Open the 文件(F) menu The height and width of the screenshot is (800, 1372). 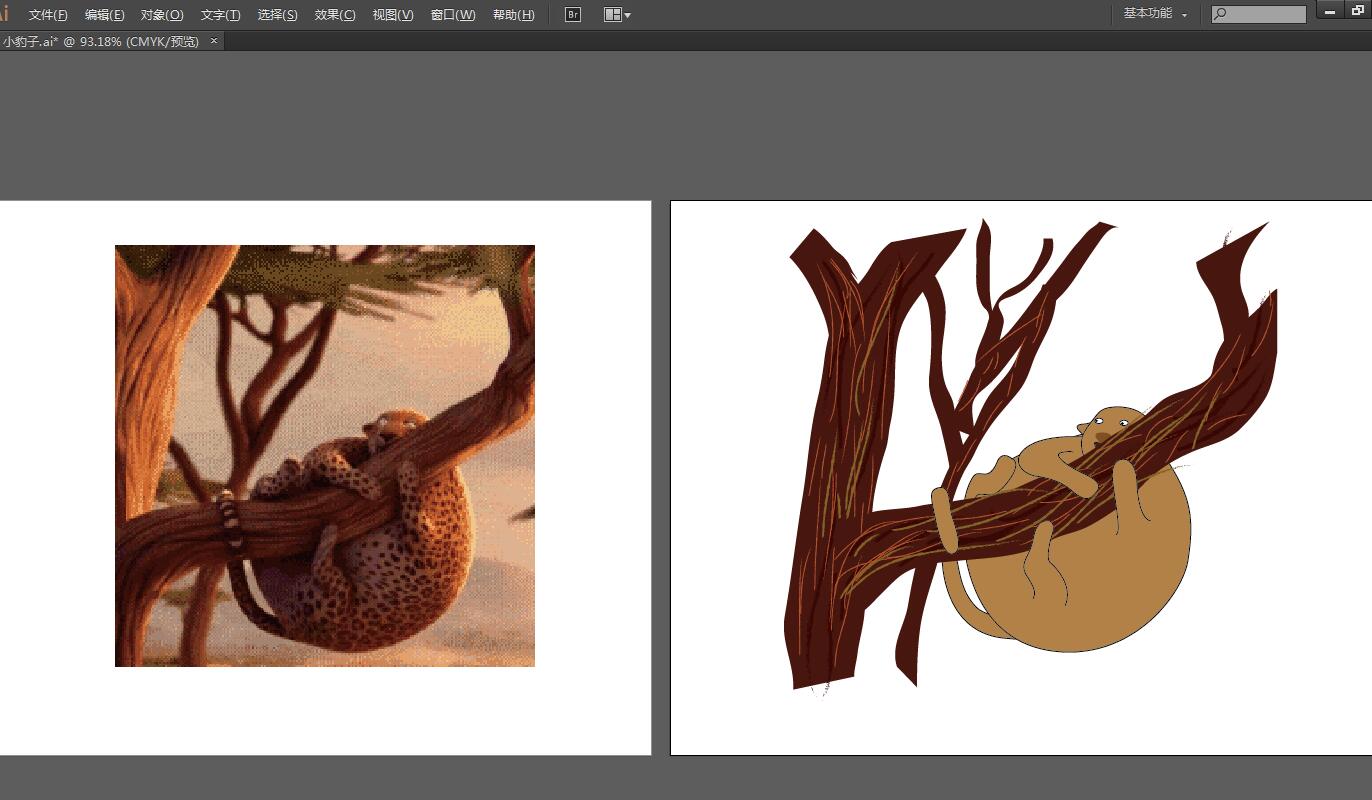[48, 15]
